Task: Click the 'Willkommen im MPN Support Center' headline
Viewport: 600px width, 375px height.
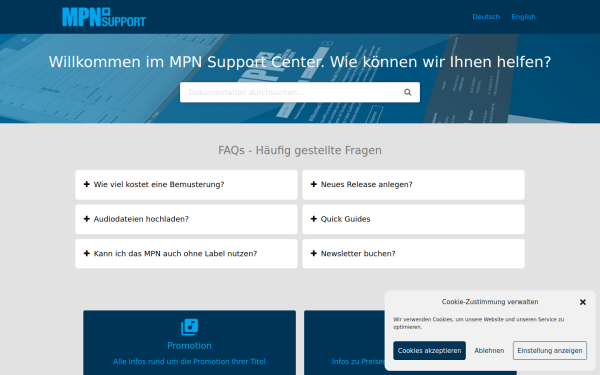Action: [x=300, y=62]
